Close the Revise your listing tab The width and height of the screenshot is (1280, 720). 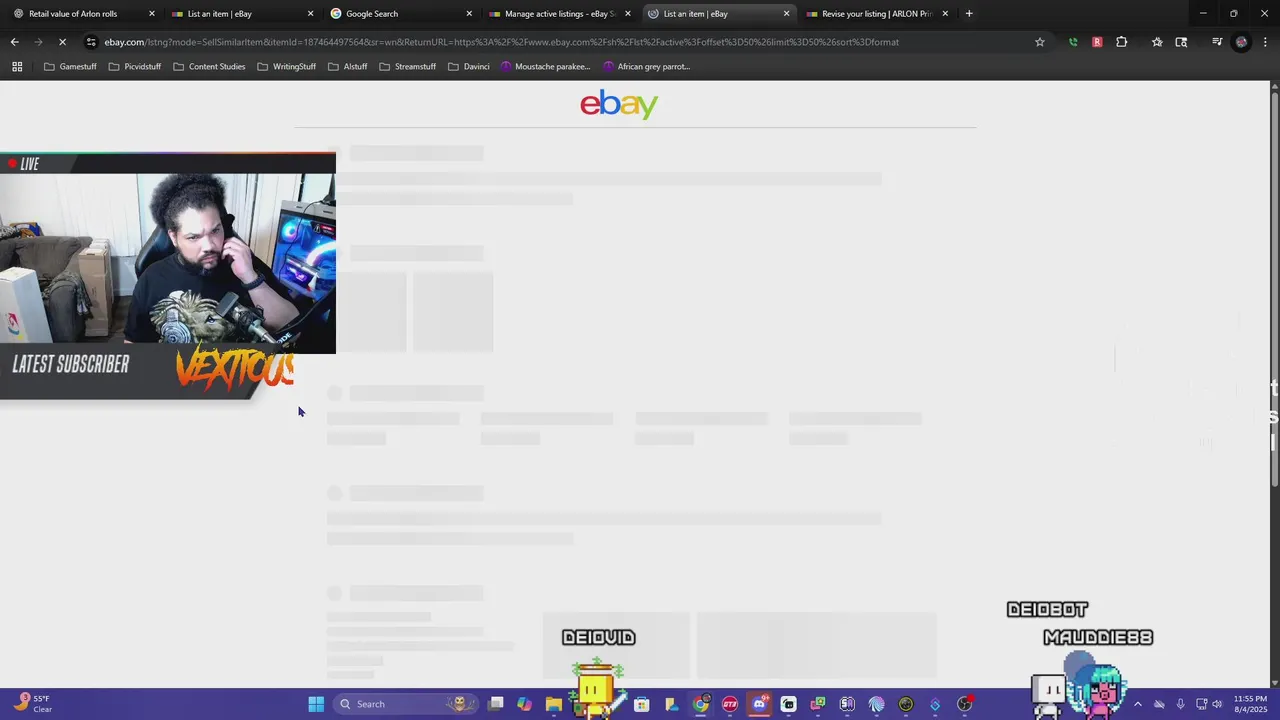[x=945, y=14]
